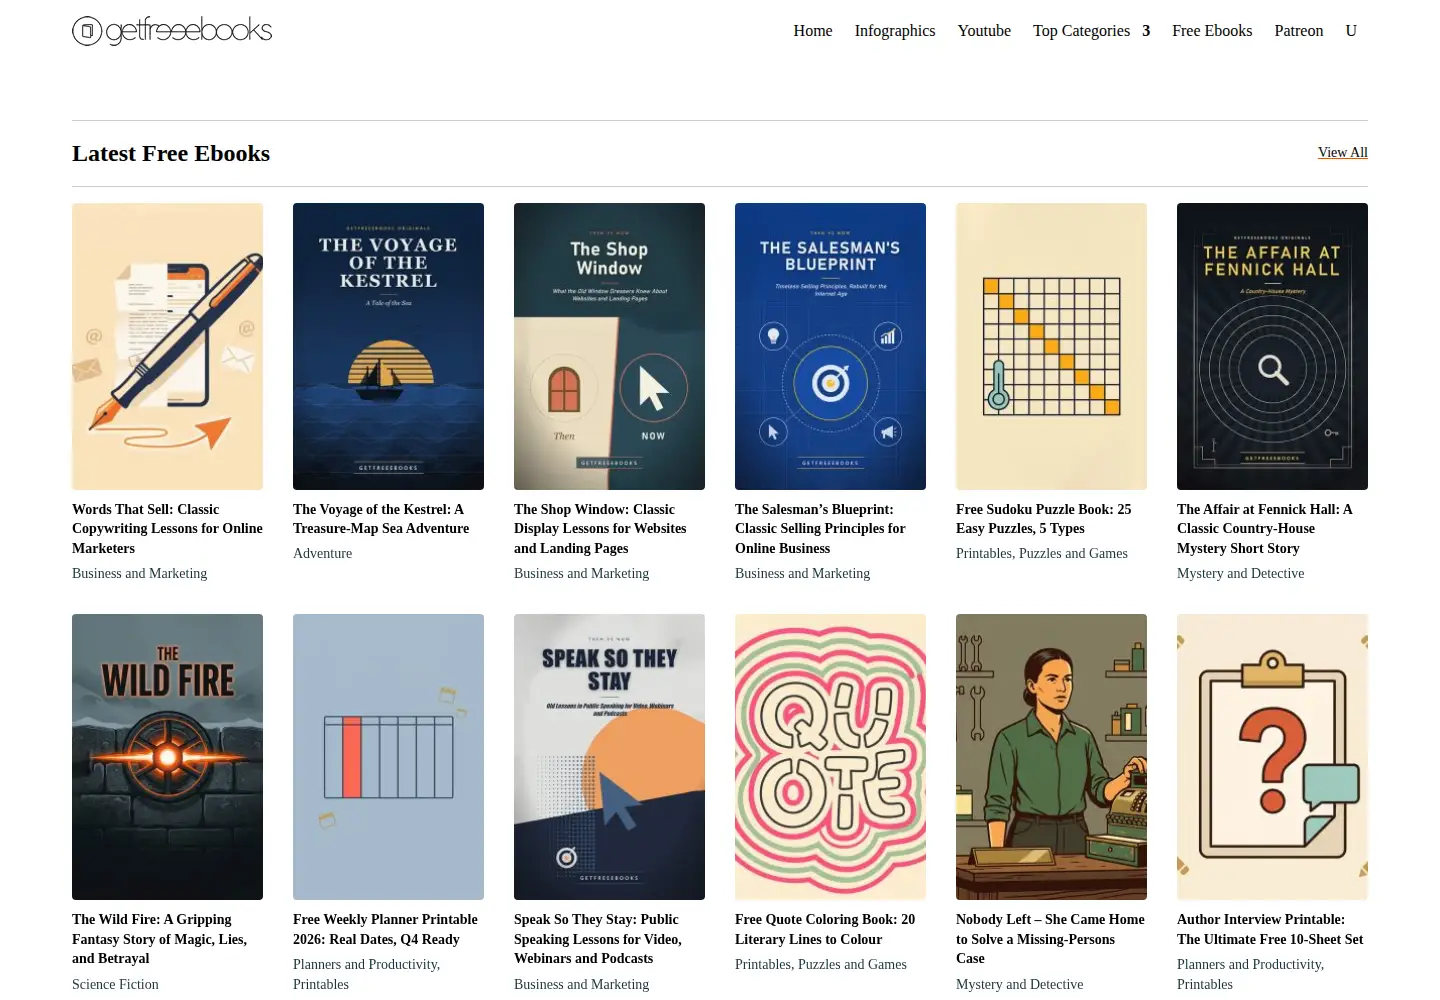This screenshot has width=1440, height=1000.
Task: Select Printables, Puzzles and Games under Quote Coloring
Action: [x=820, y=964]
